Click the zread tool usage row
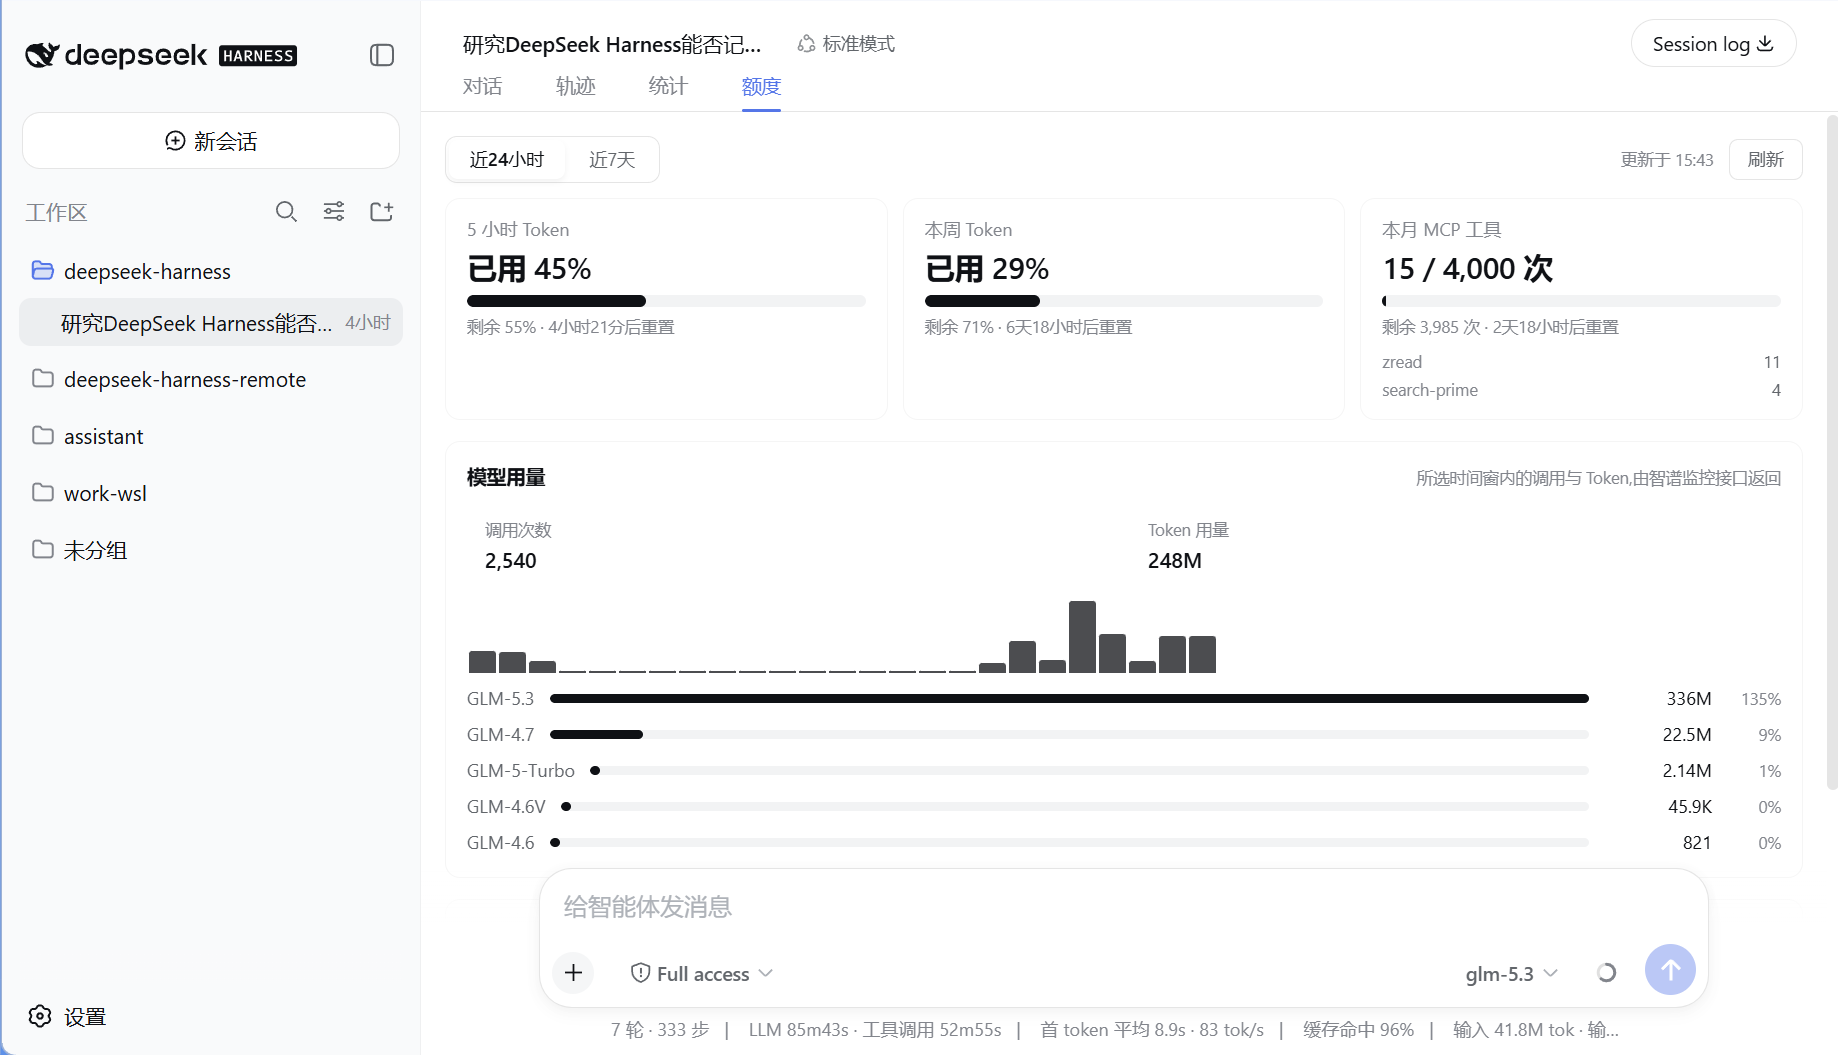The image size is (1838, 1055). click(1581, 362)
